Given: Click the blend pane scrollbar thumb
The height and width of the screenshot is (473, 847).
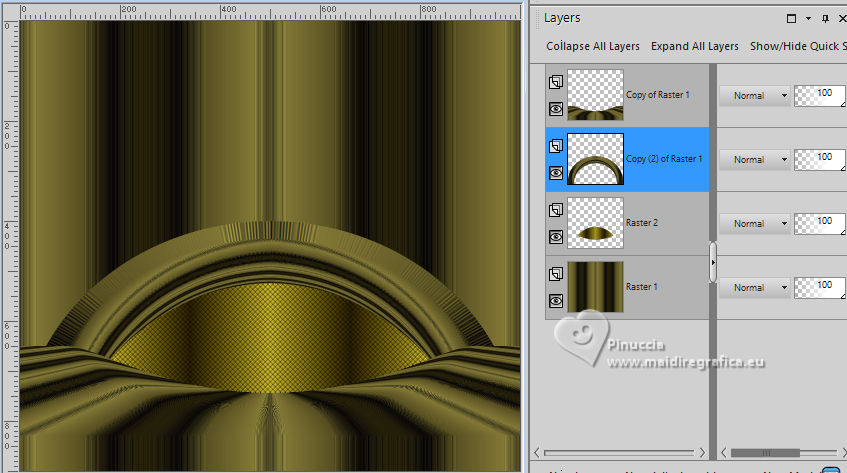Looking at the screenshot, I should coord(765,452).
